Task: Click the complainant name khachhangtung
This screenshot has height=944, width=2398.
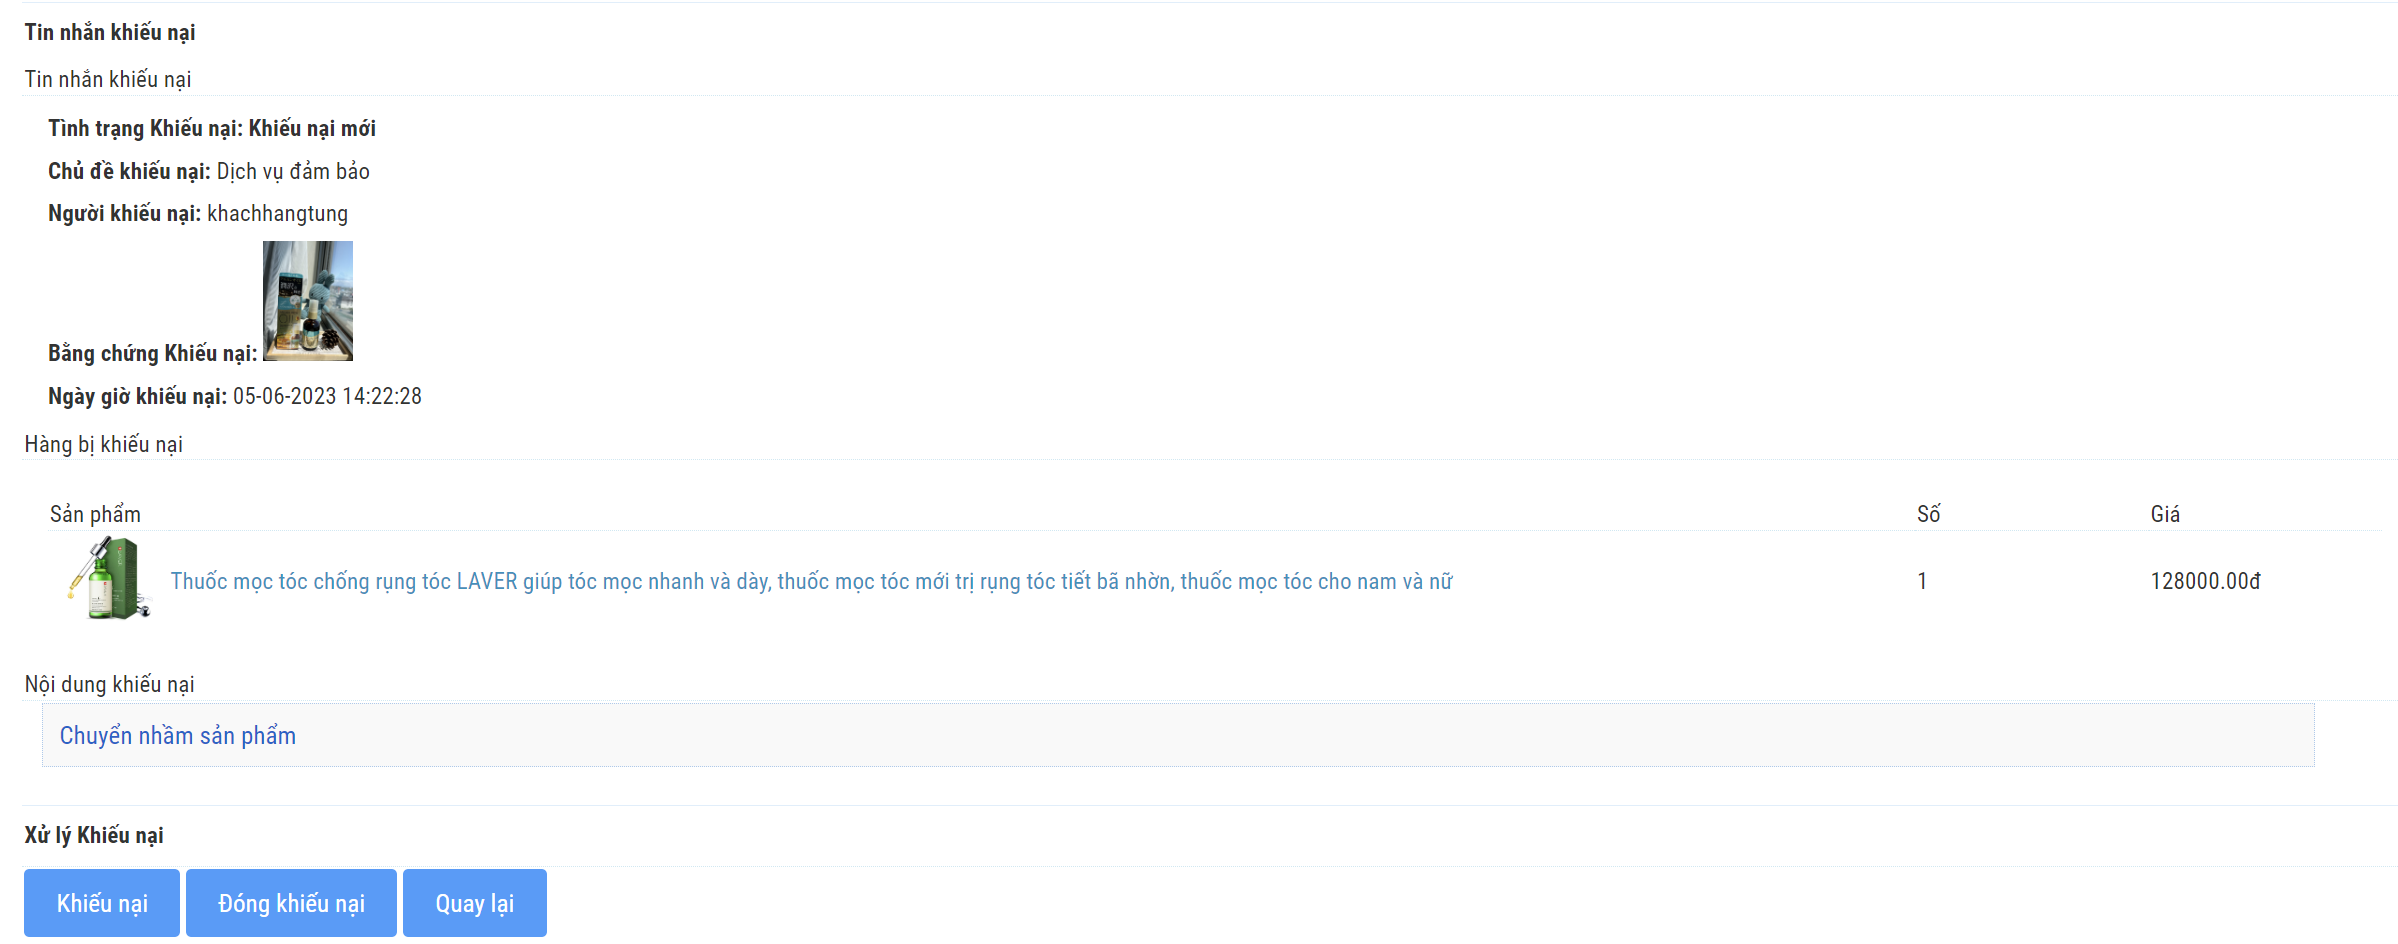Action: 278,213
